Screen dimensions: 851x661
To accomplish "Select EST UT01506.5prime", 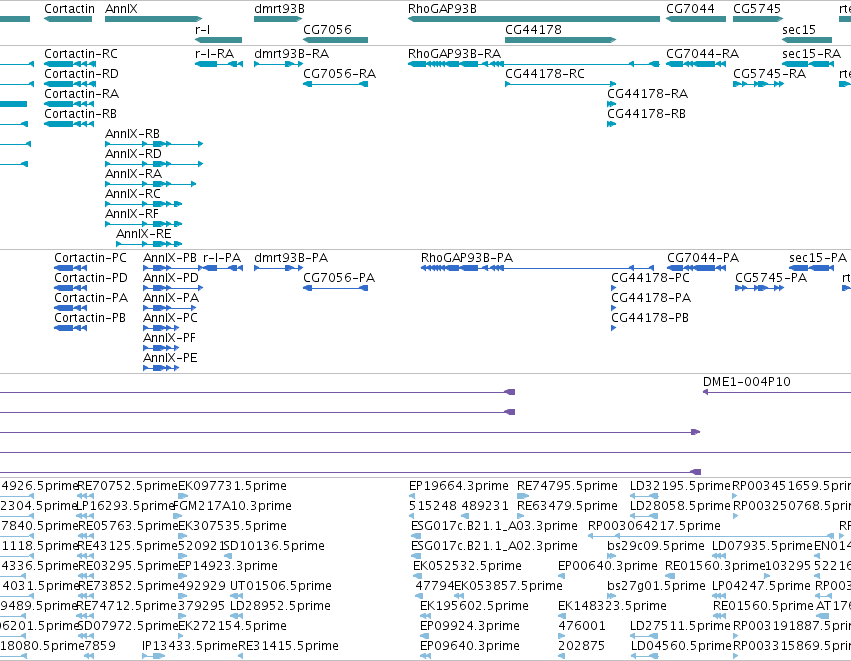I will pos(237,596).
